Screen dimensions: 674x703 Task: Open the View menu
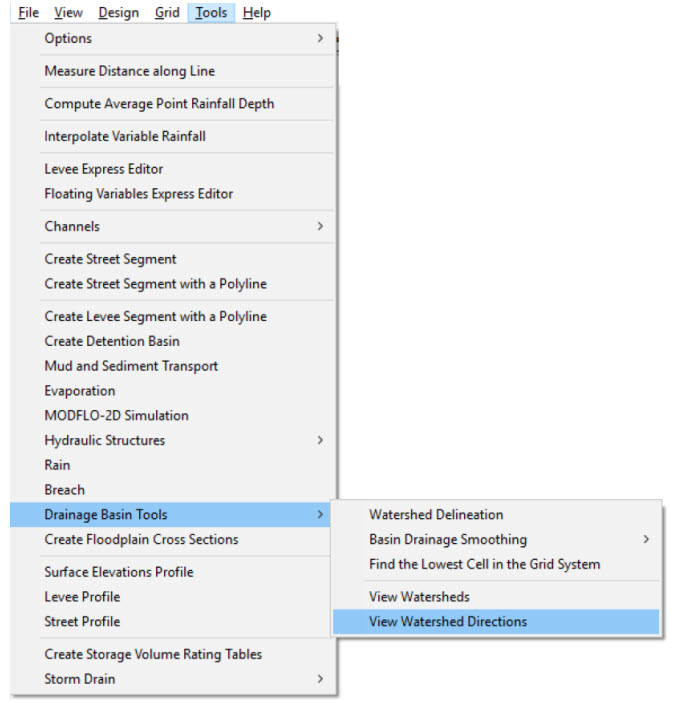click(68, 13)
